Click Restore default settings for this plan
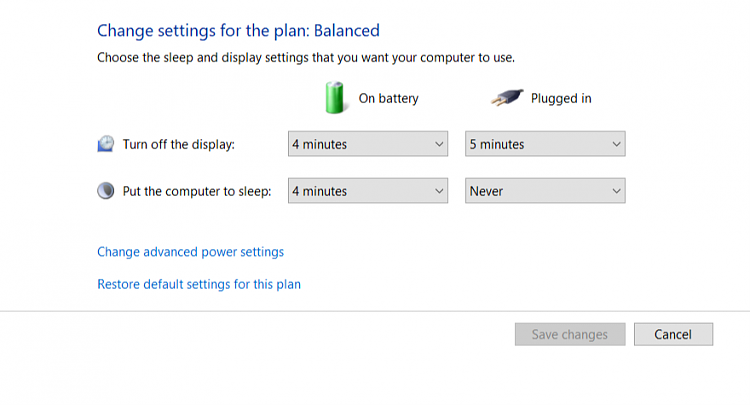The image size is (750, 405). [199, 284]
